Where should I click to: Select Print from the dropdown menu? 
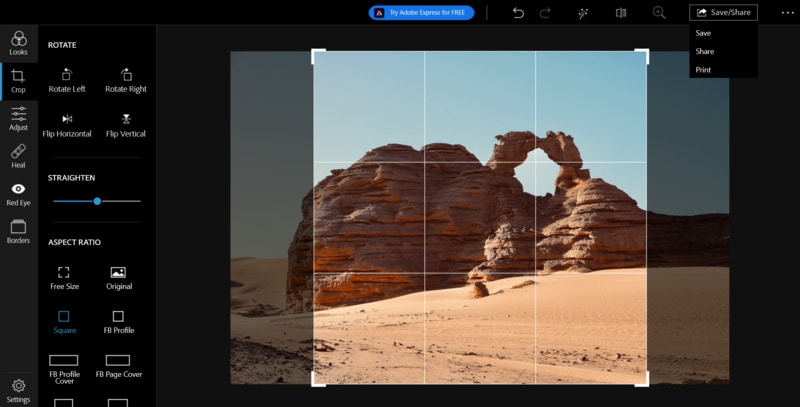[703, 70]
